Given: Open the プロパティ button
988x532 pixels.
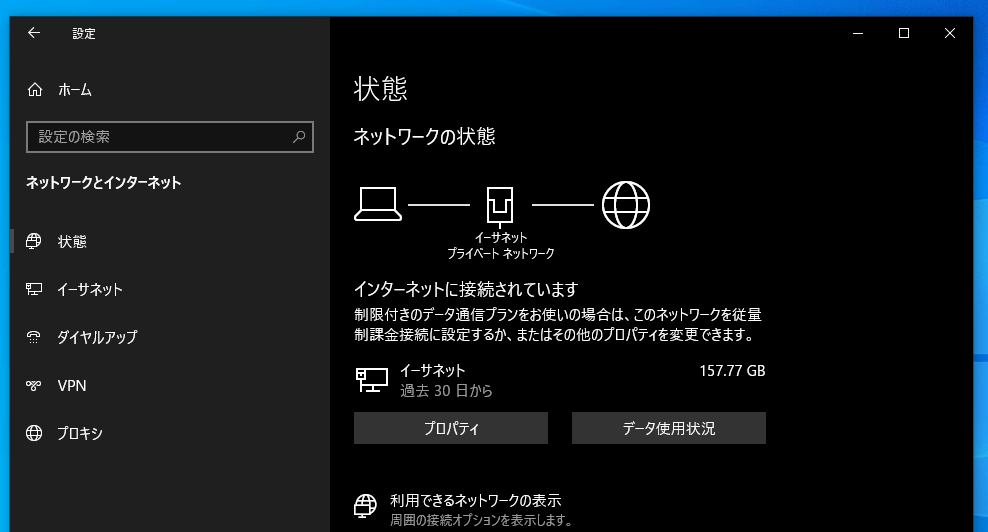Looking at the screenshot, I should [x=451, y=428].
